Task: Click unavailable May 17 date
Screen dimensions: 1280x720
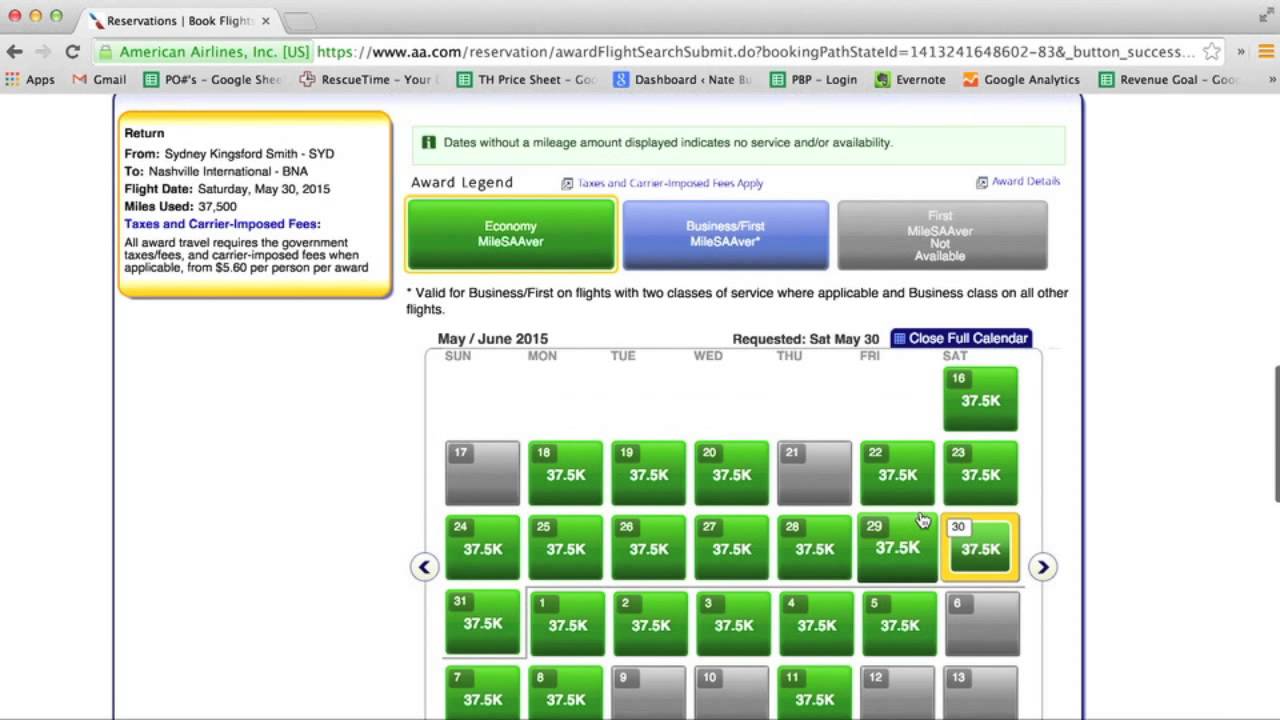Action: point(482,473)
